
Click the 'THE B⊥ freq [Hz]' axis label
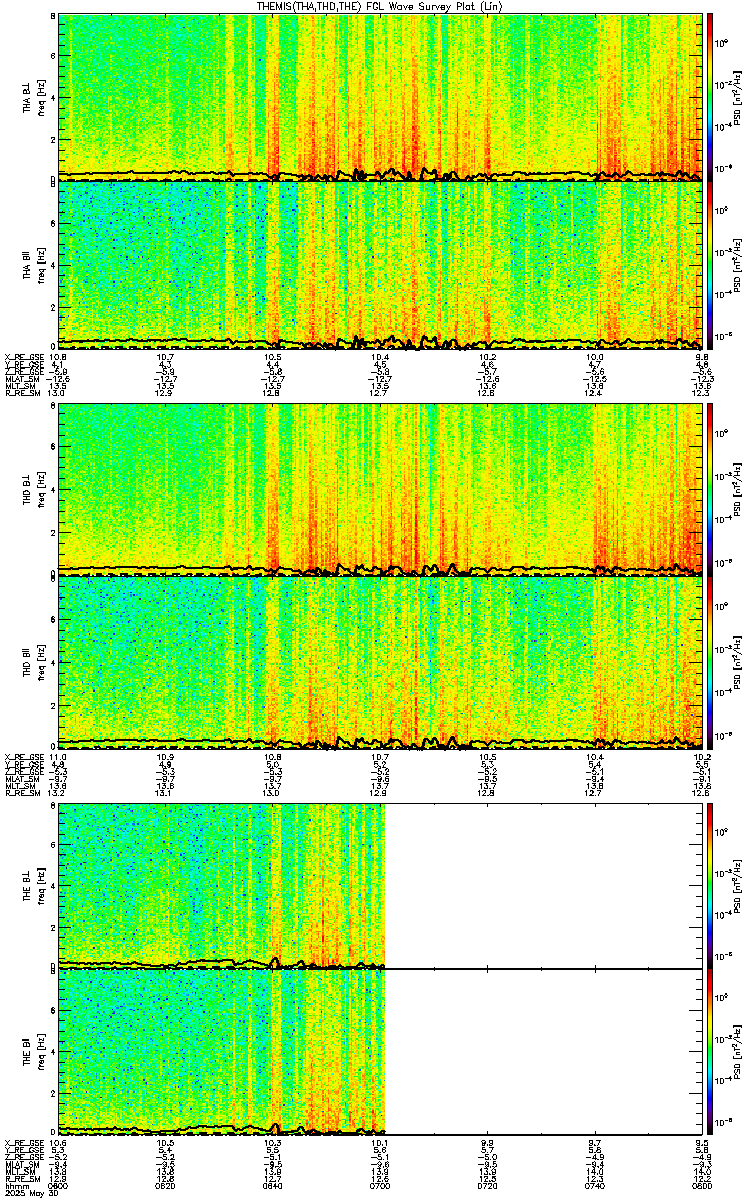pos(33,886)
